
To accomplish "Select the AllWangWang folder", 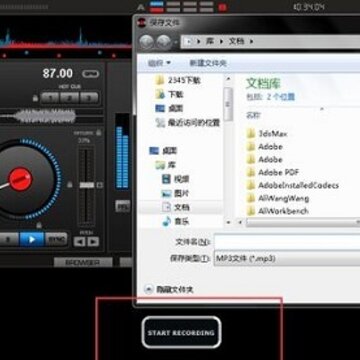I will 278,198.
